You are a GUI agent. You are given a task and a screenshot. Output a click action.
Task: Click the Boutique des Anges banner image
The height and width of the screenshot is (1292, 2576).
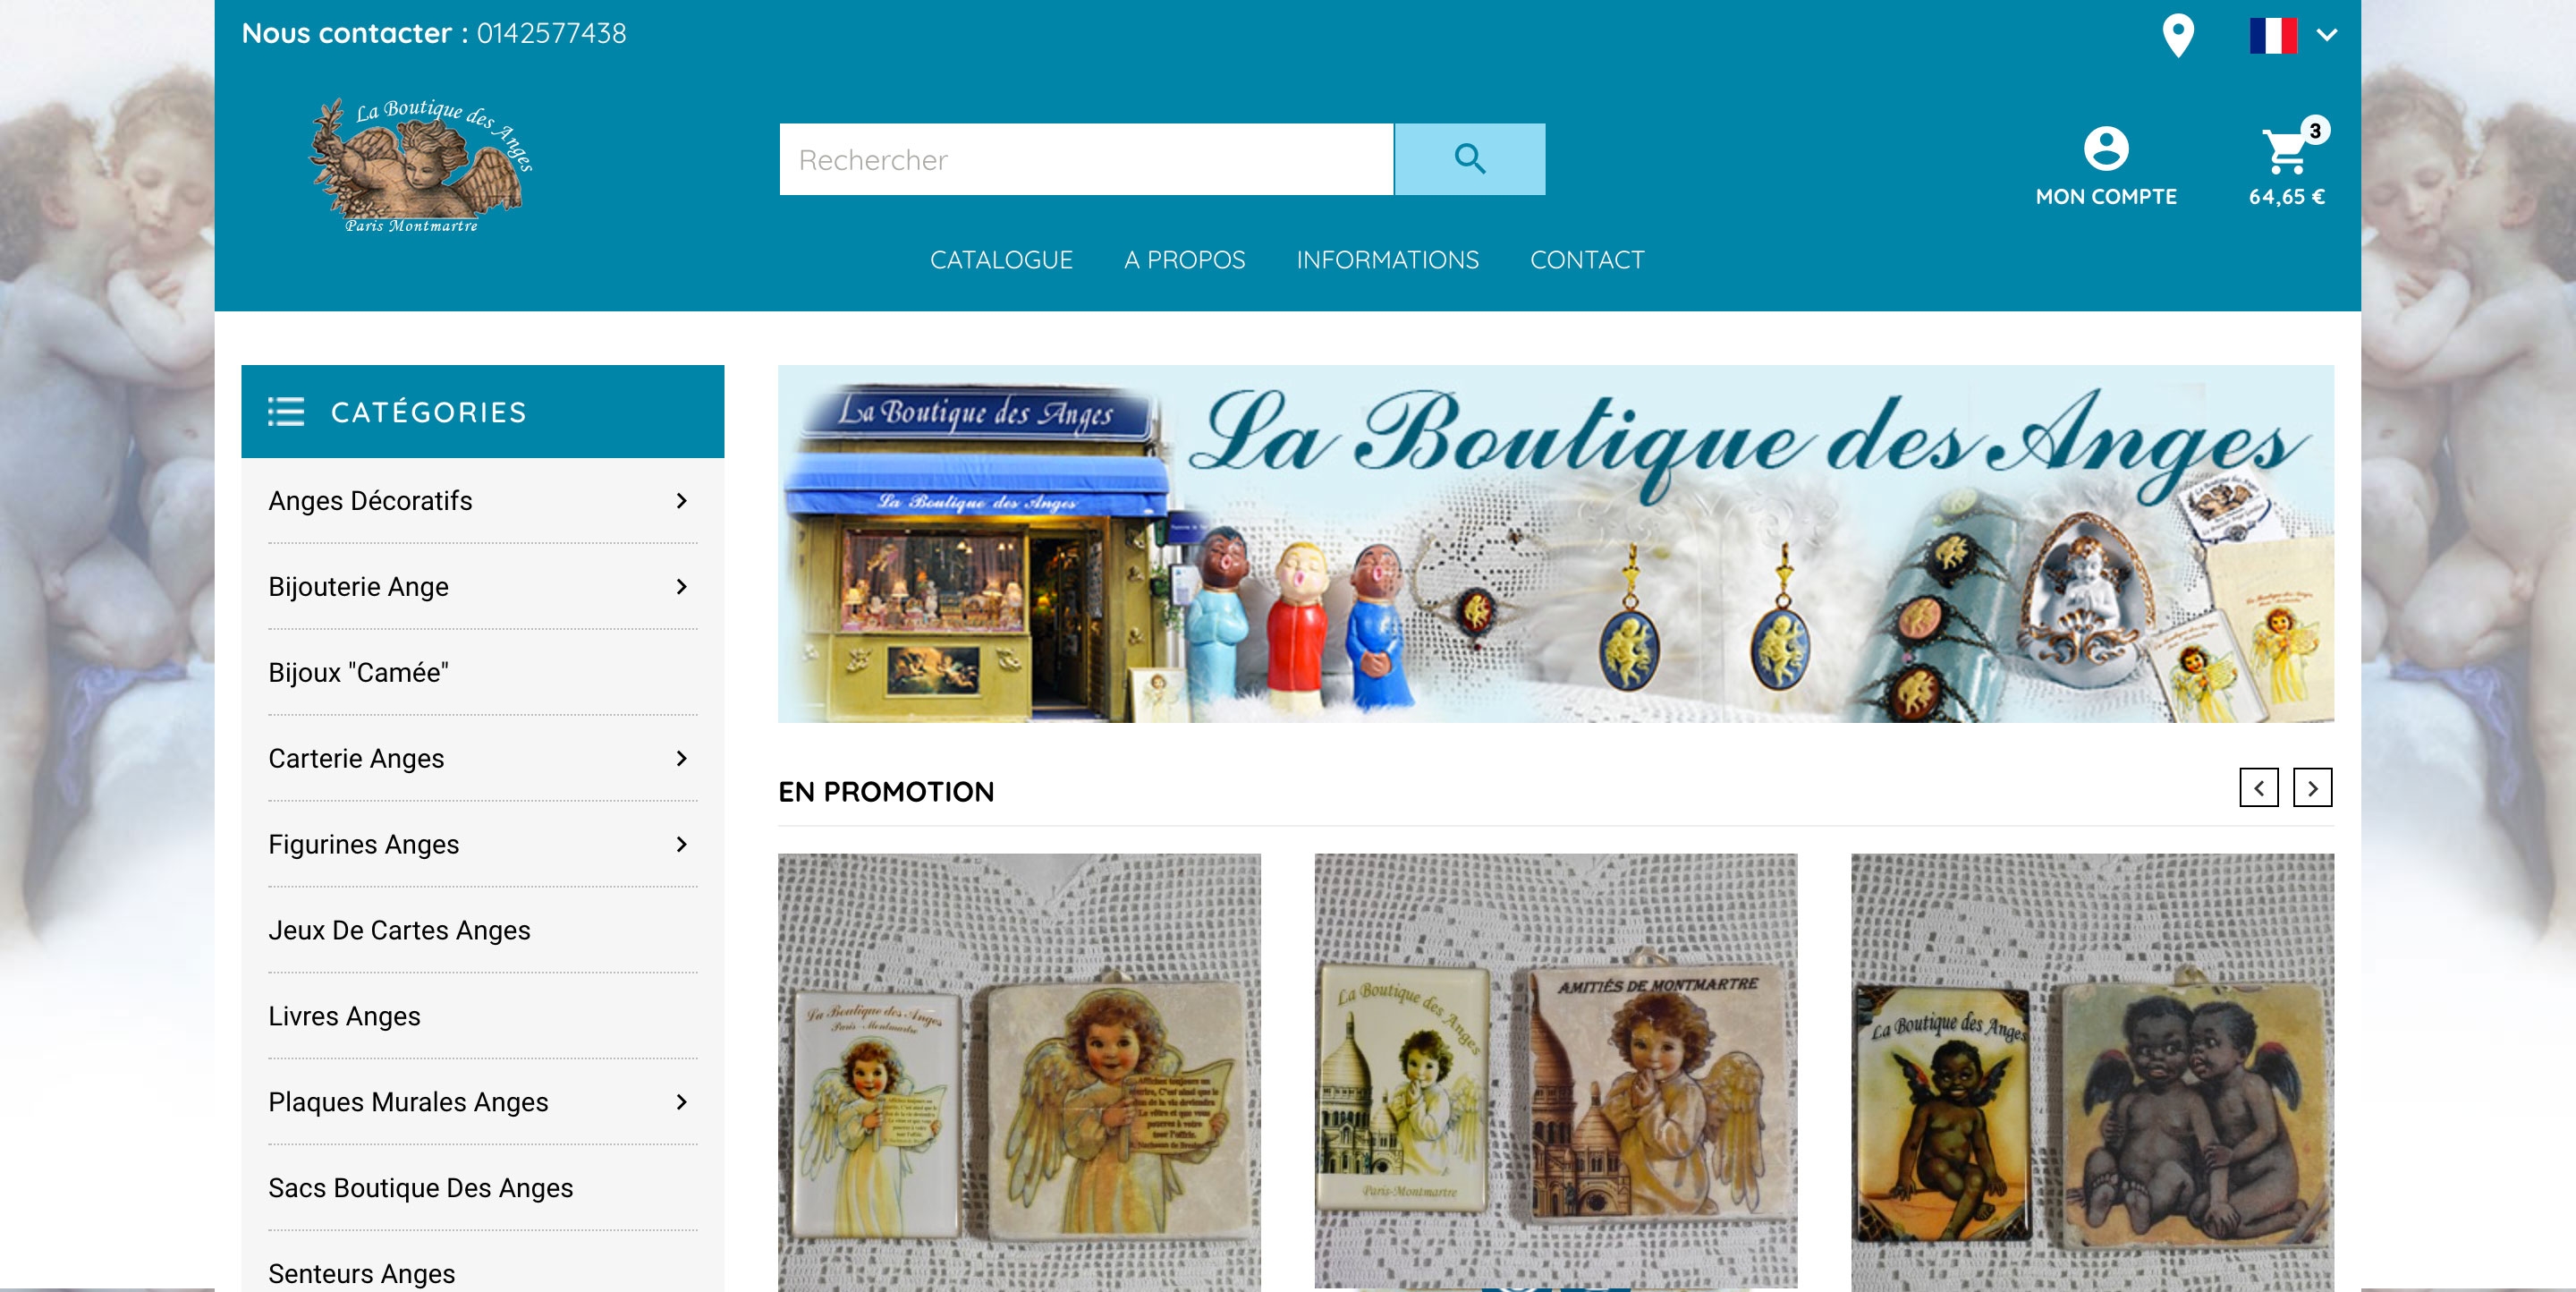pos(1555,544)
